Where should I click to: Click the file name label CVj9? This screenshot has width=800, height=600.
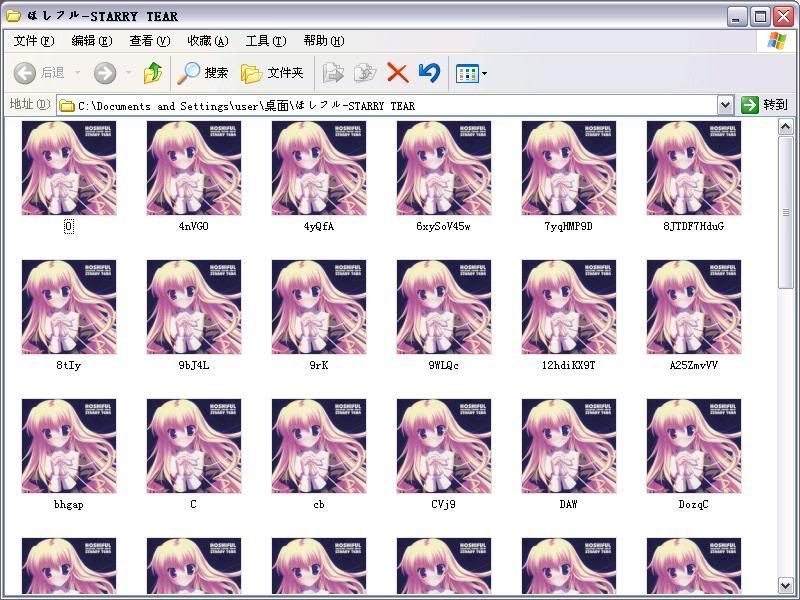[x=444, y=505]
